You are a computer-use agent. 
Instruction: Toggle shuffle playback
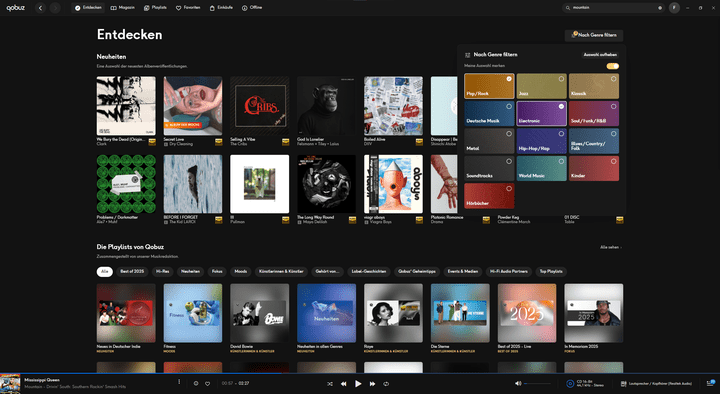(330, 383)
